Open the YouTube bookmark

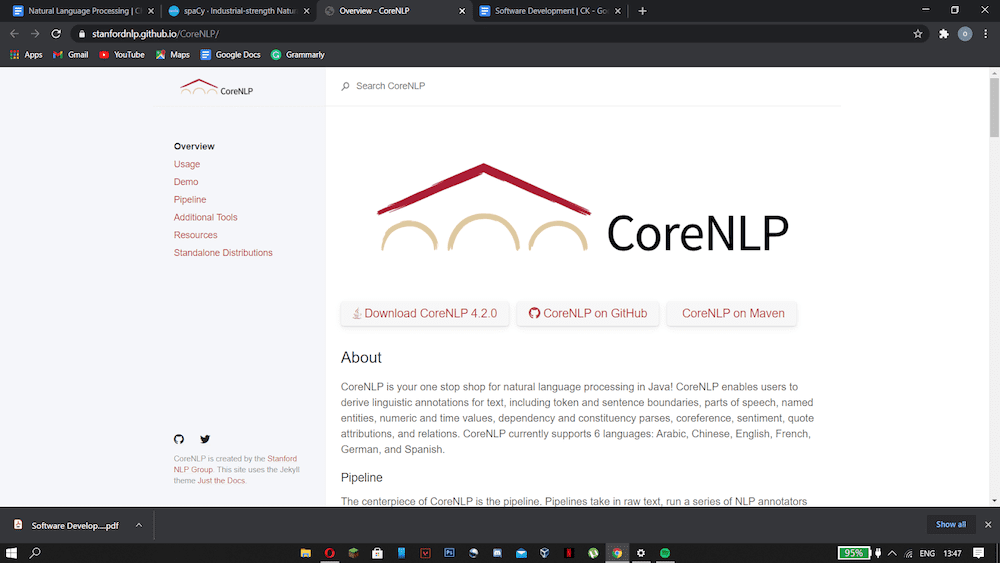122,55
